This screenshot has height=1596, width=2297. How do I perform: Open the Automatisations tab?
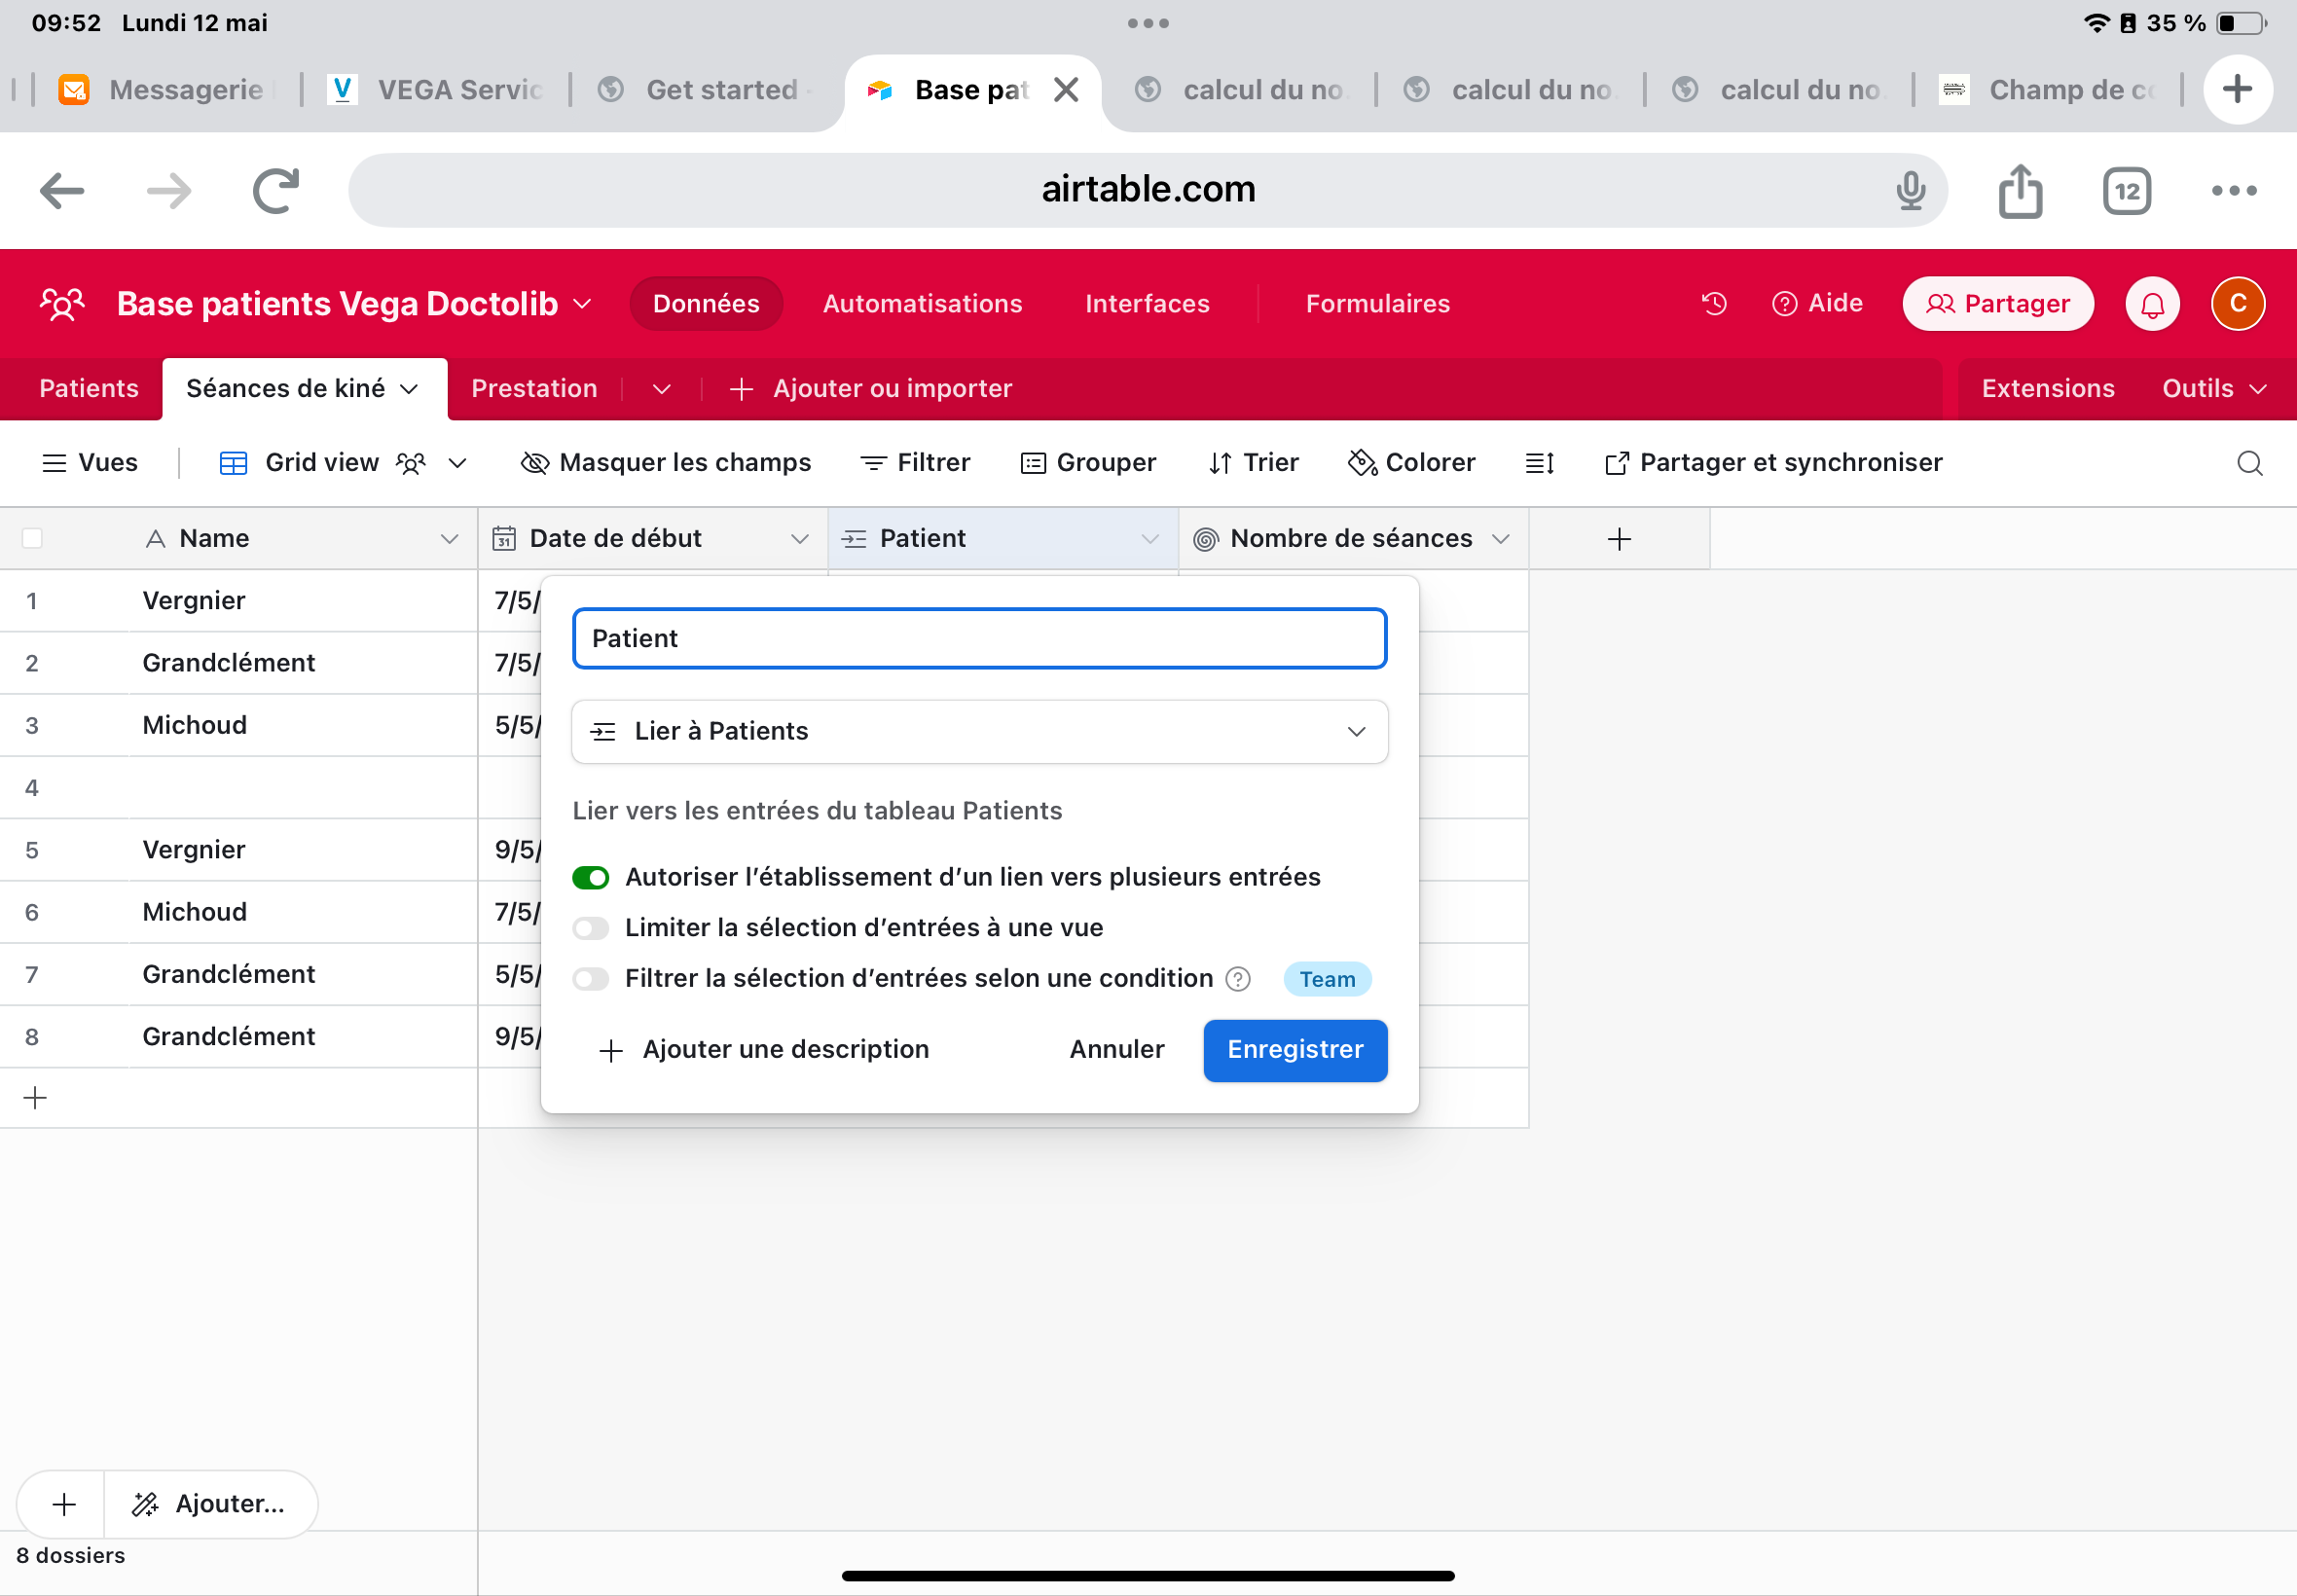click(922, 303)
